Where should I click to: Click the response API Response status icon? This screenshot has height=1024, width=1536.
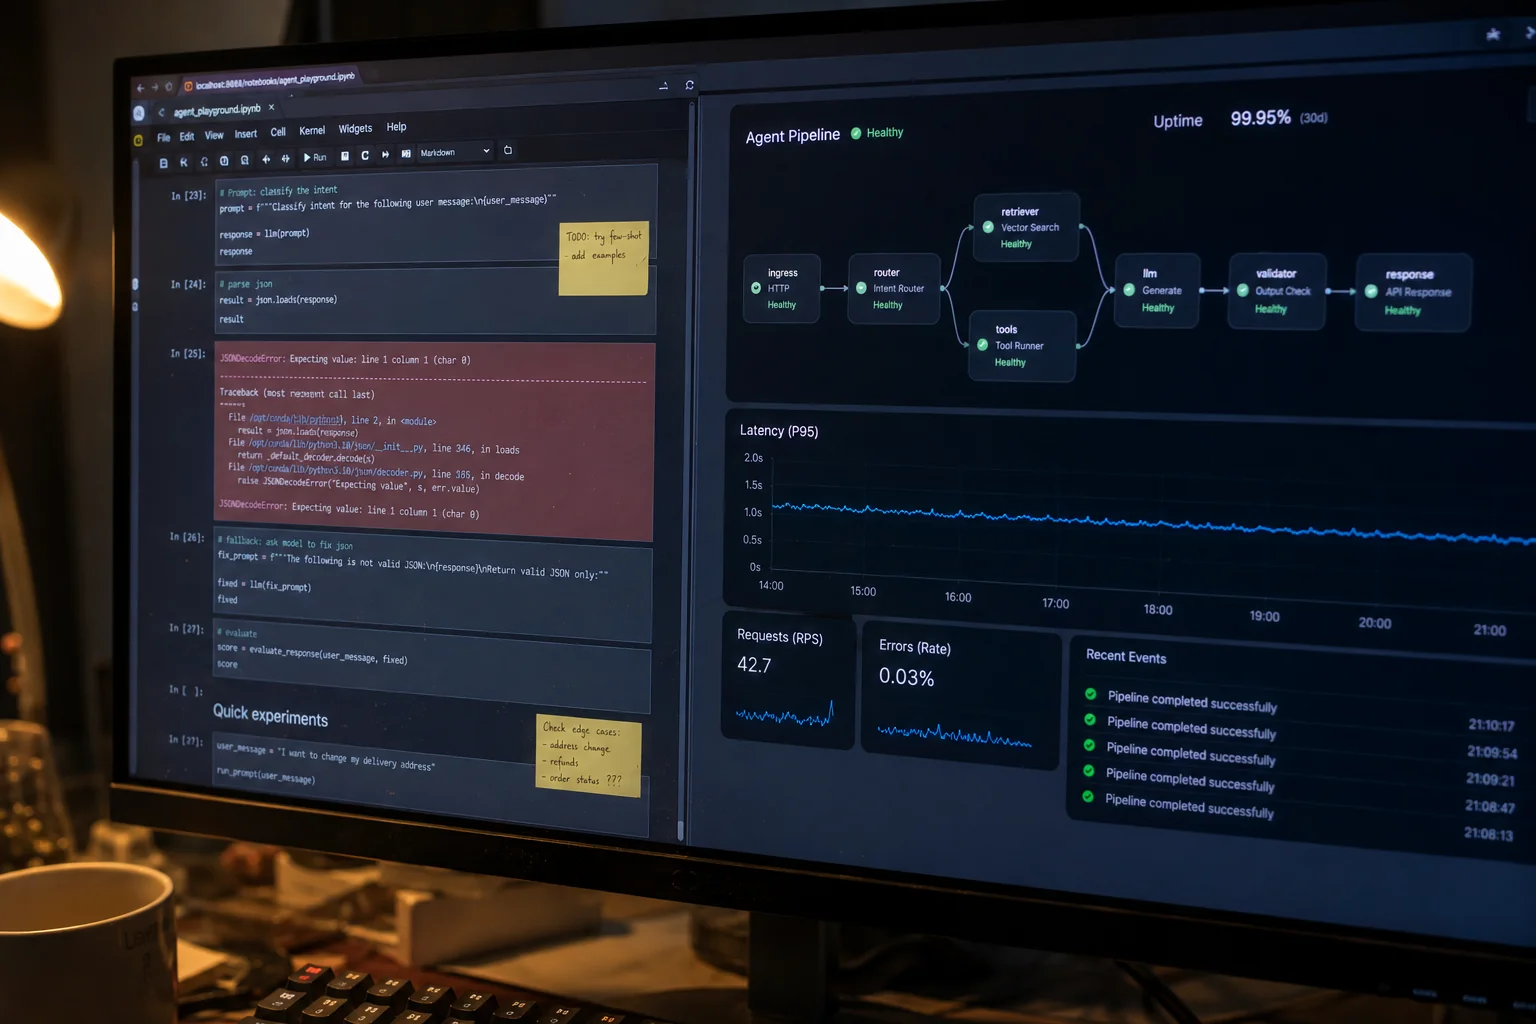point(1371,292)
